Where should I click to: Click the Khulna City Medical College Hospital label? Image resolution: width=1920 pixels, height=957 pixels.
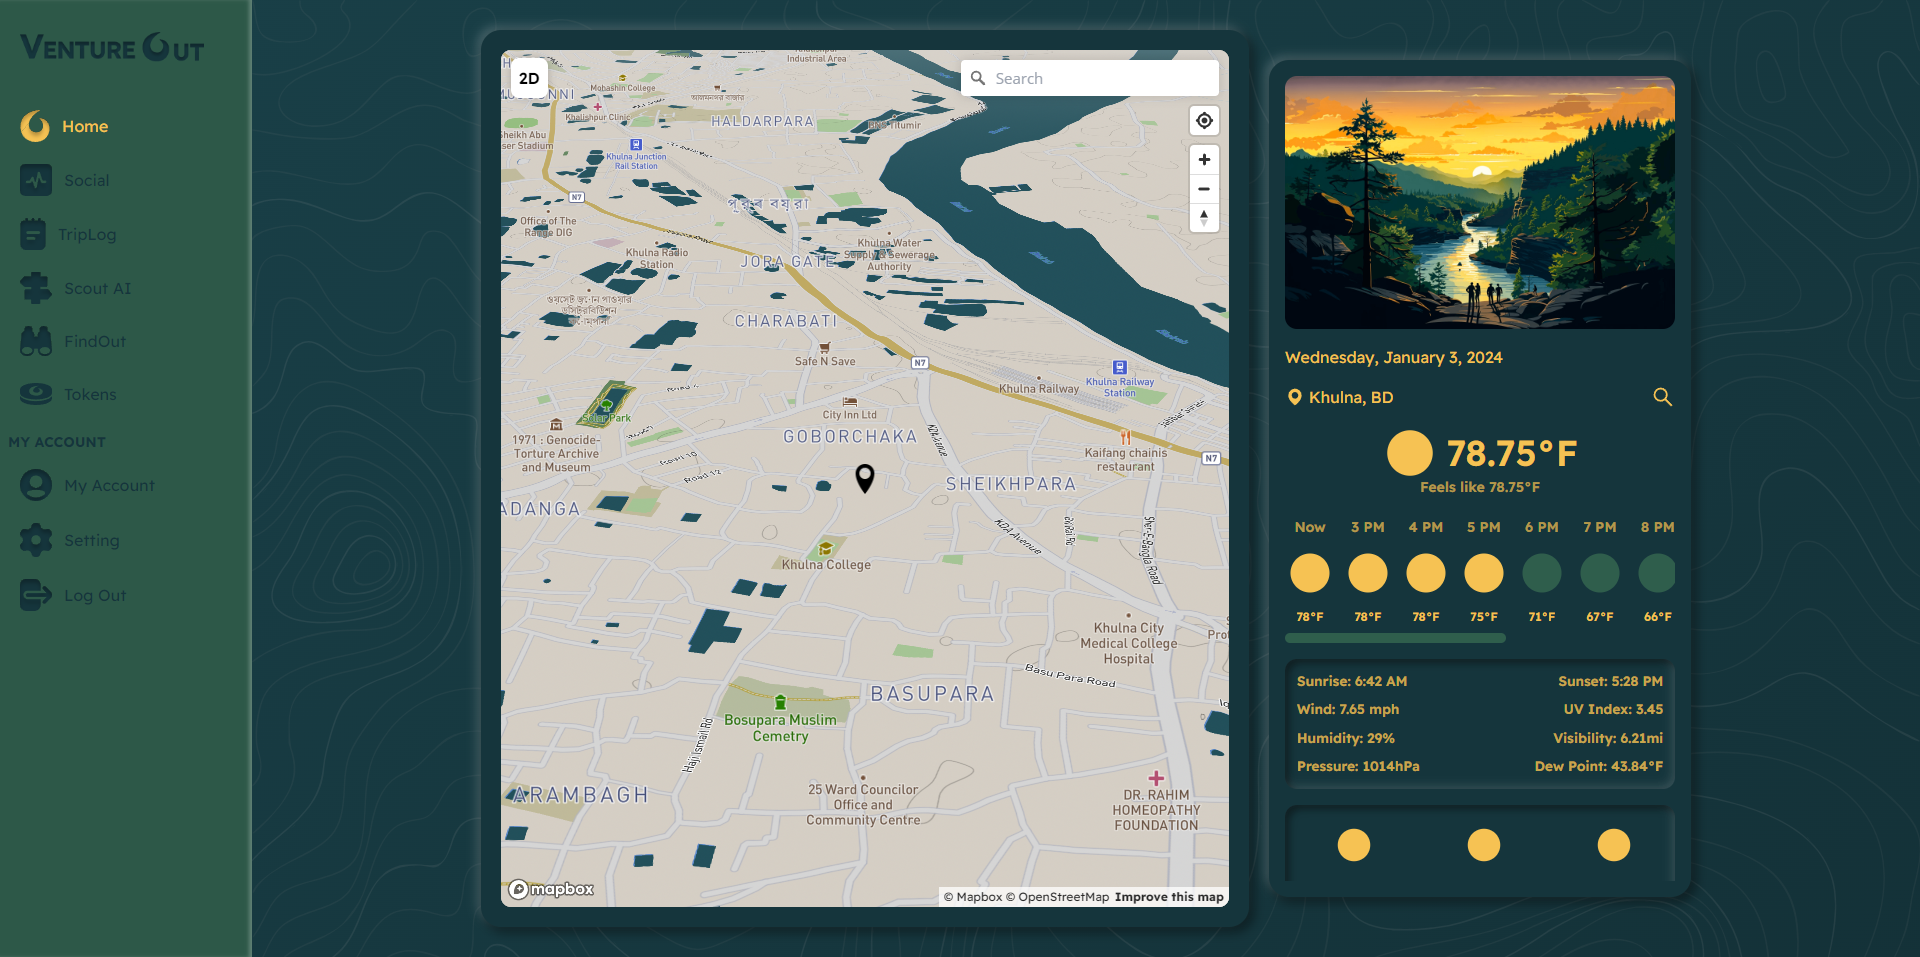(1128, 643)
